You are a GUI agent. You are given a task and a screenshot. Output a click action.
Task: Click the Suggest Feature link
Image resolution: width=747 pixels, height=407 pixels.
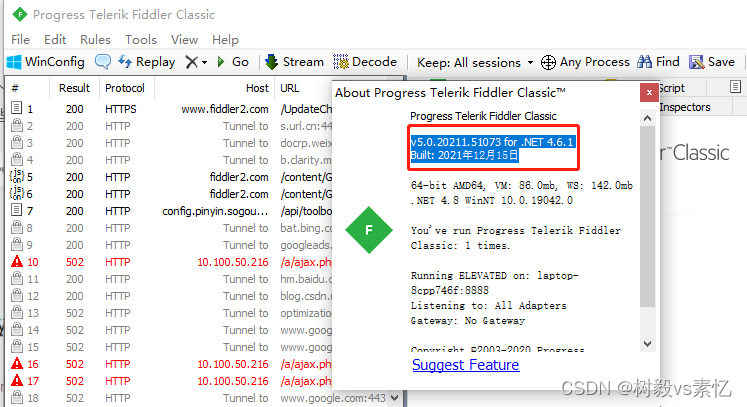[465, 365]
